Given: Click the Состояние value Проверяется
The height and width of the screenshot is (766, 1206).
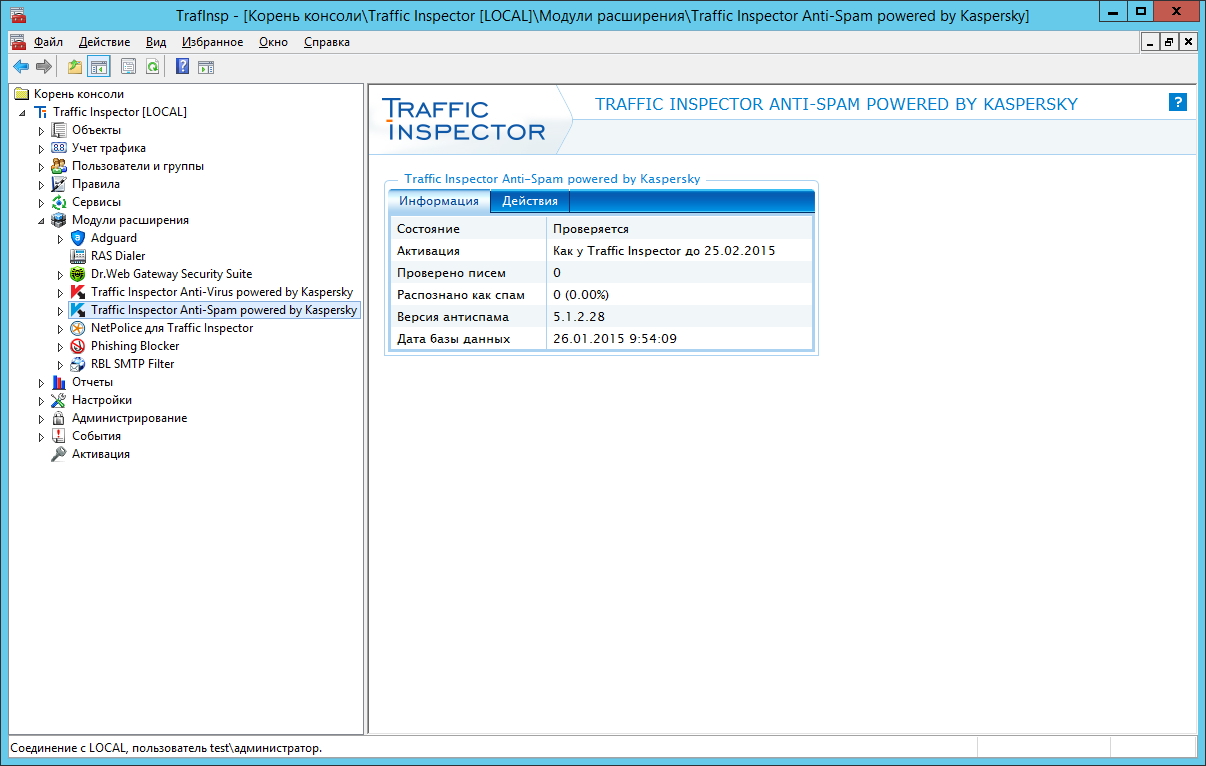Looking at the screenshot, I should pyautogui.click(x=591, y=229).
